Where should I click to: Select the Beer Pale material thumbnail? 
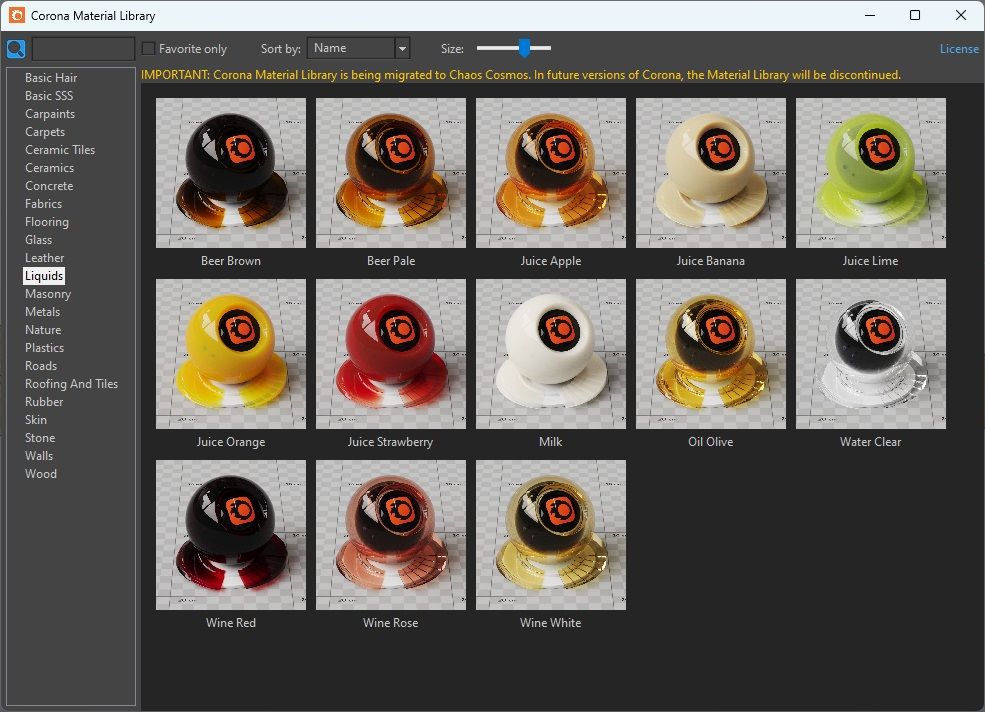coord(391,173)
